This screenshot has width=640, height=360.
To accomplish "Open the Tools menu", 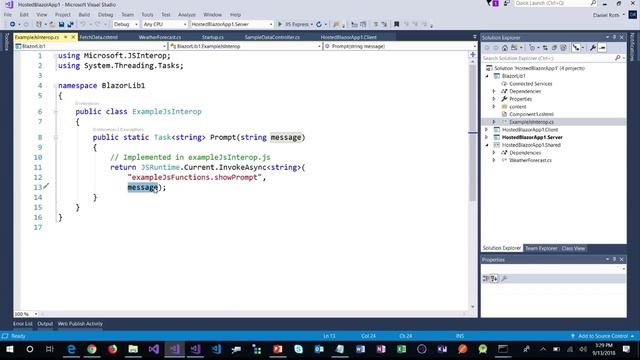I will [x=147, y=15].
